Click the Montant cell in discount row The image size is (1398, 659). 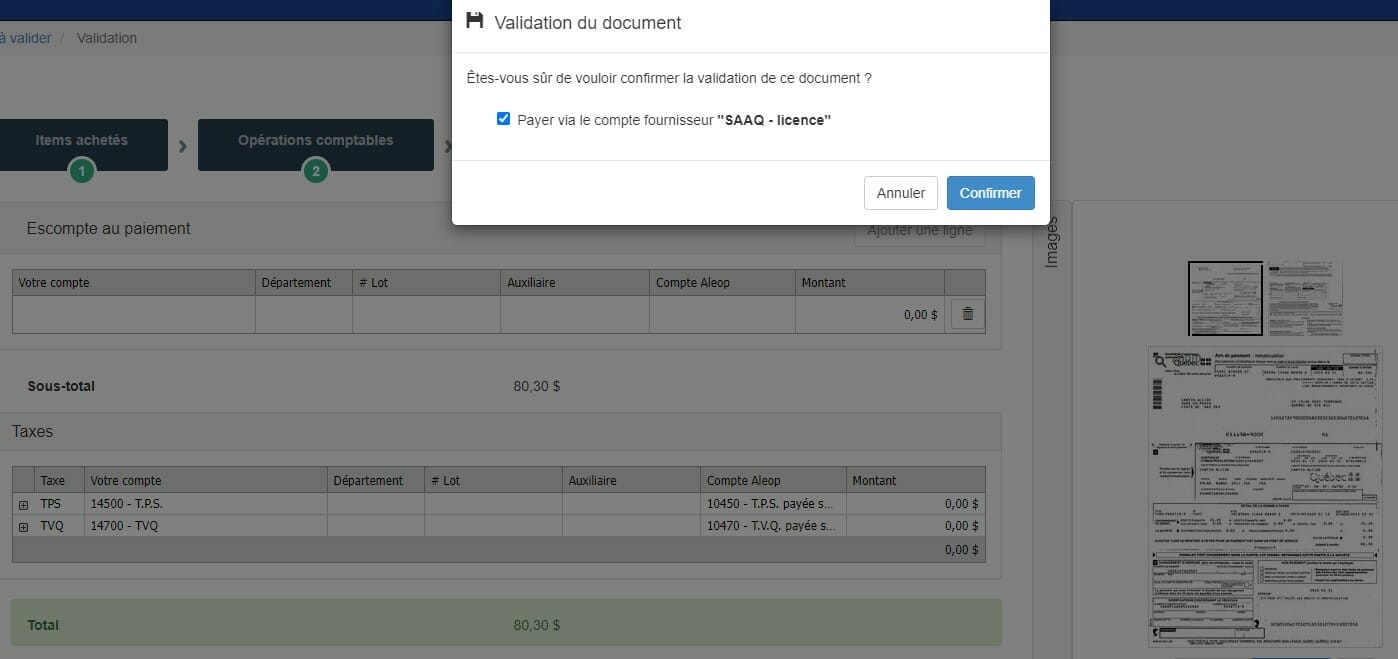tap(869, 314)
